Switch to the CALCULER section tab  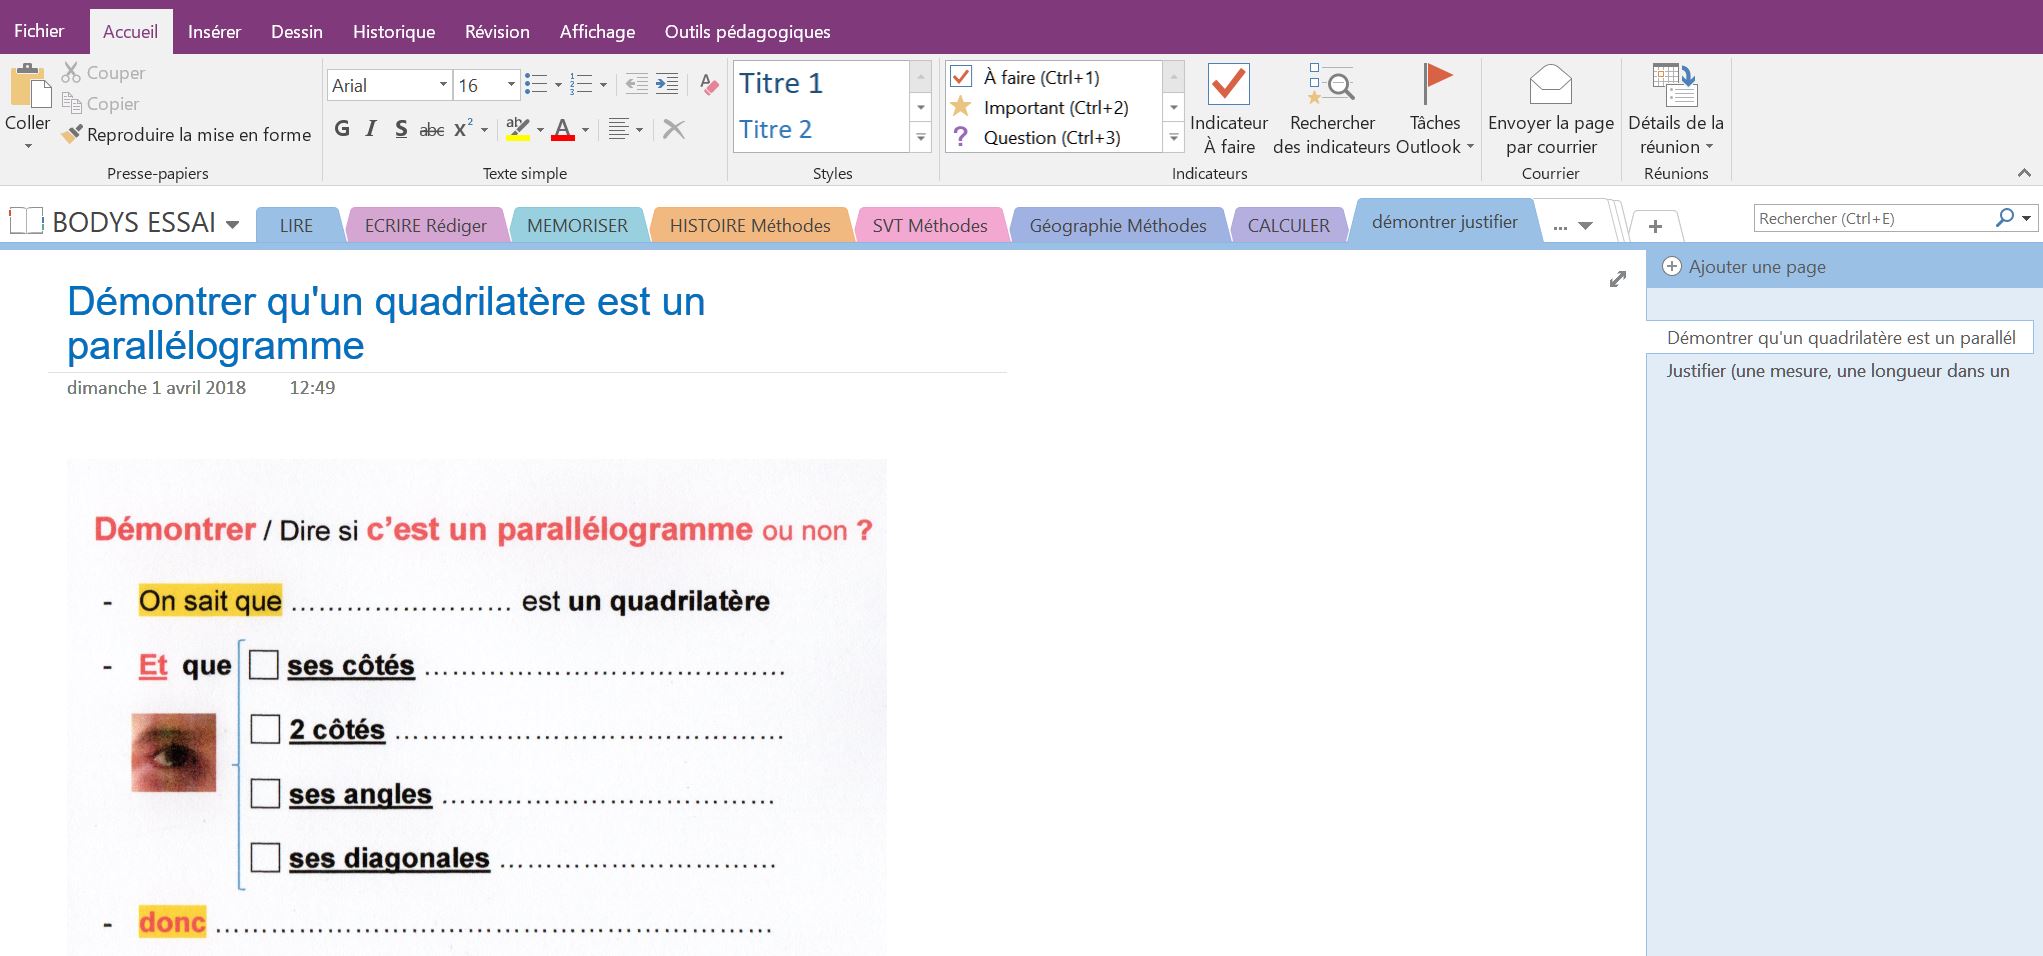click(1288, 226)
